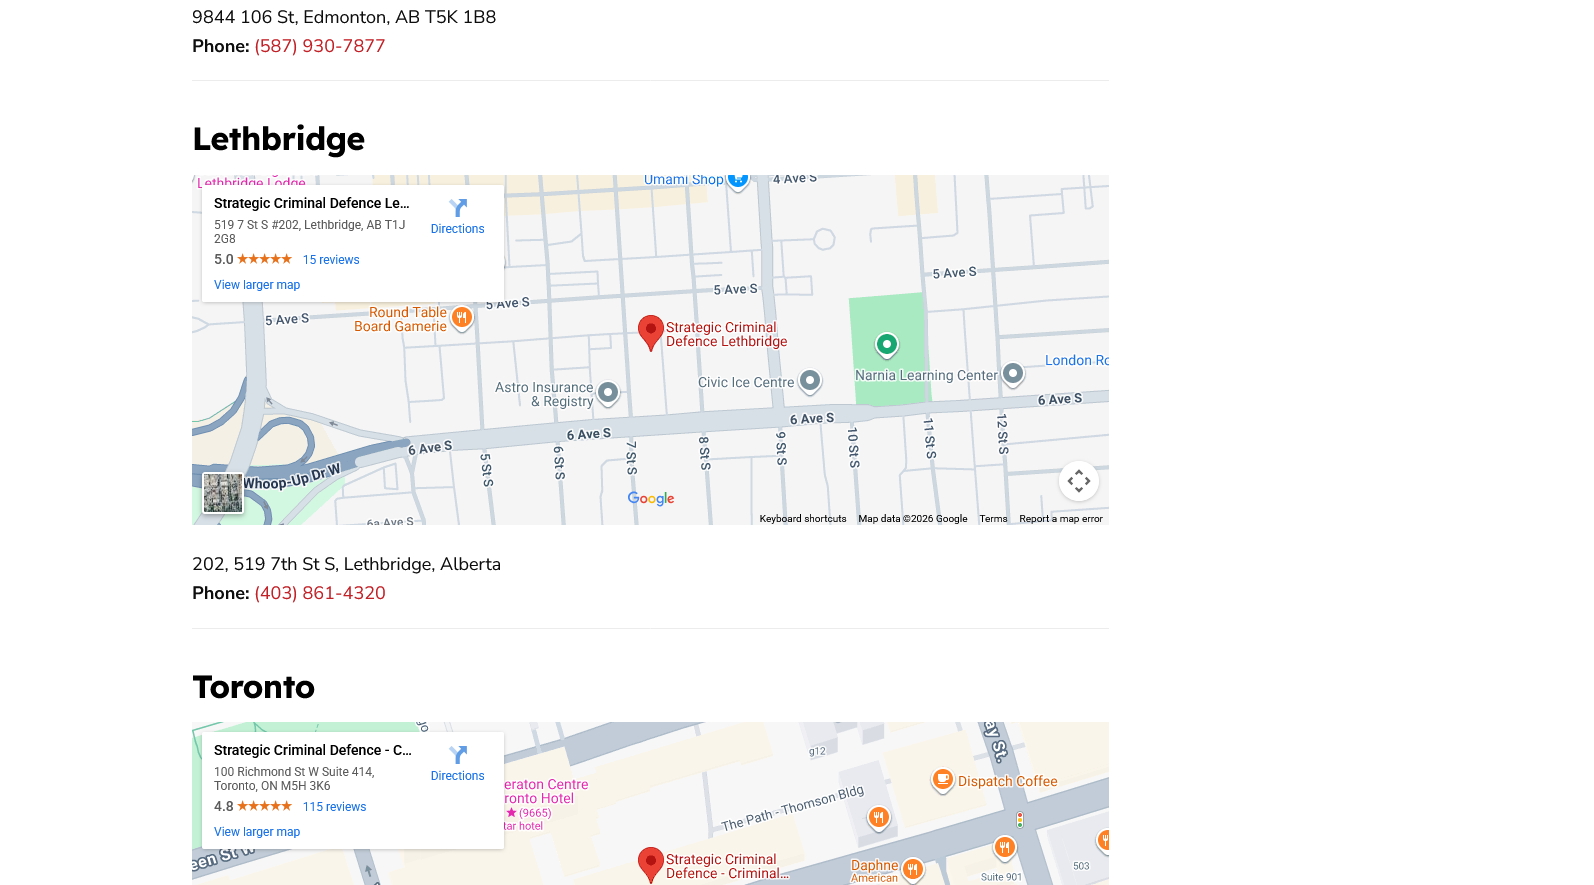Click the Strategic Criminal Defence - C... card title
Viewport: 1594px width, 885px height.
[313, 750]
